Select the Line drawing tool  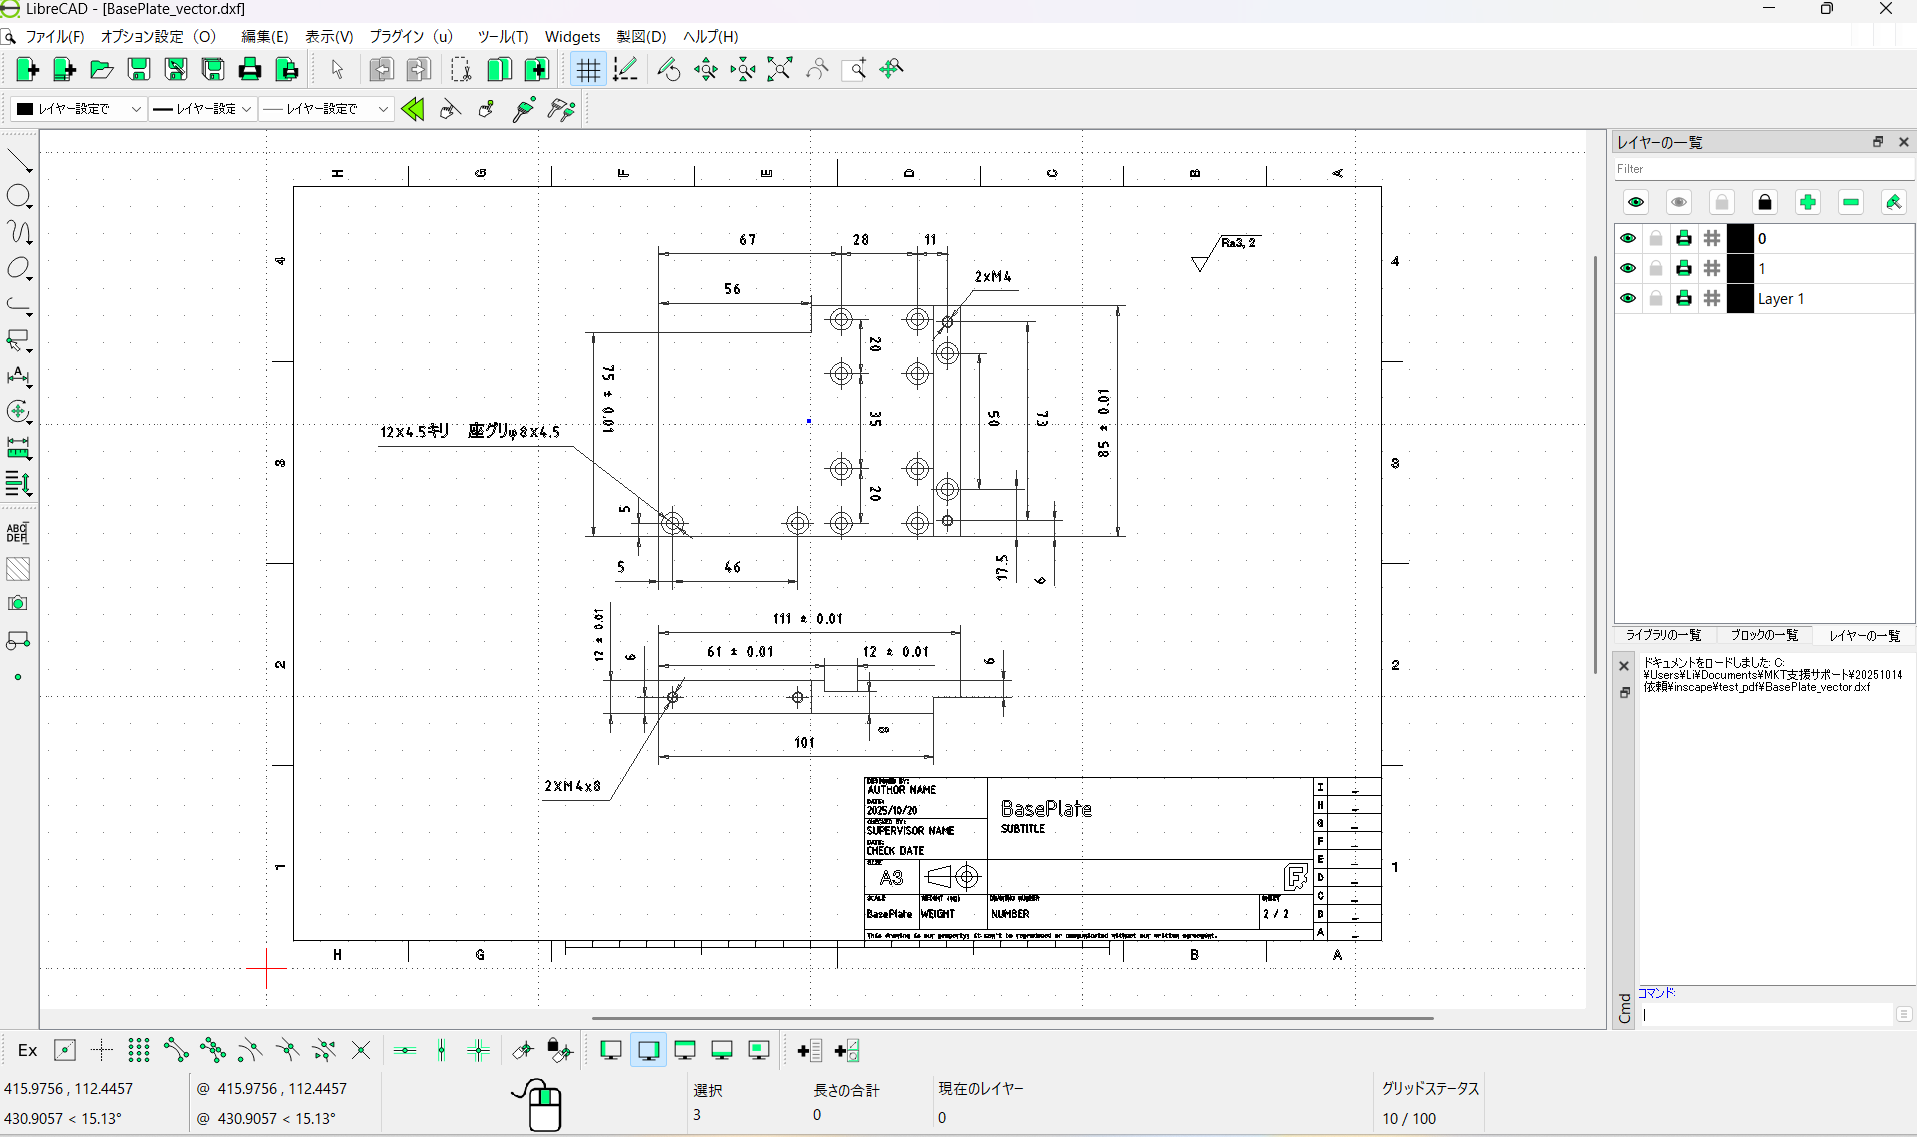point(19,161)
